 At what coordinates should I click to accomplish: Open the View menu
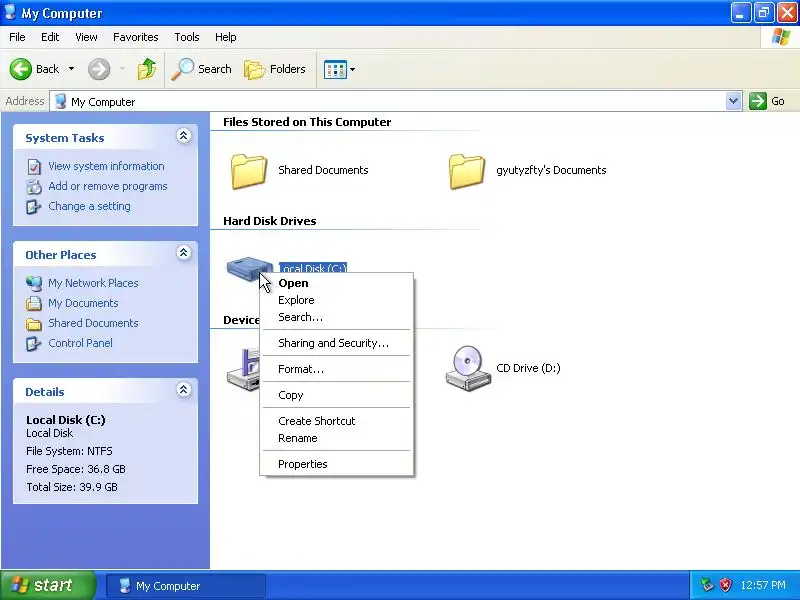click(86, 37)
